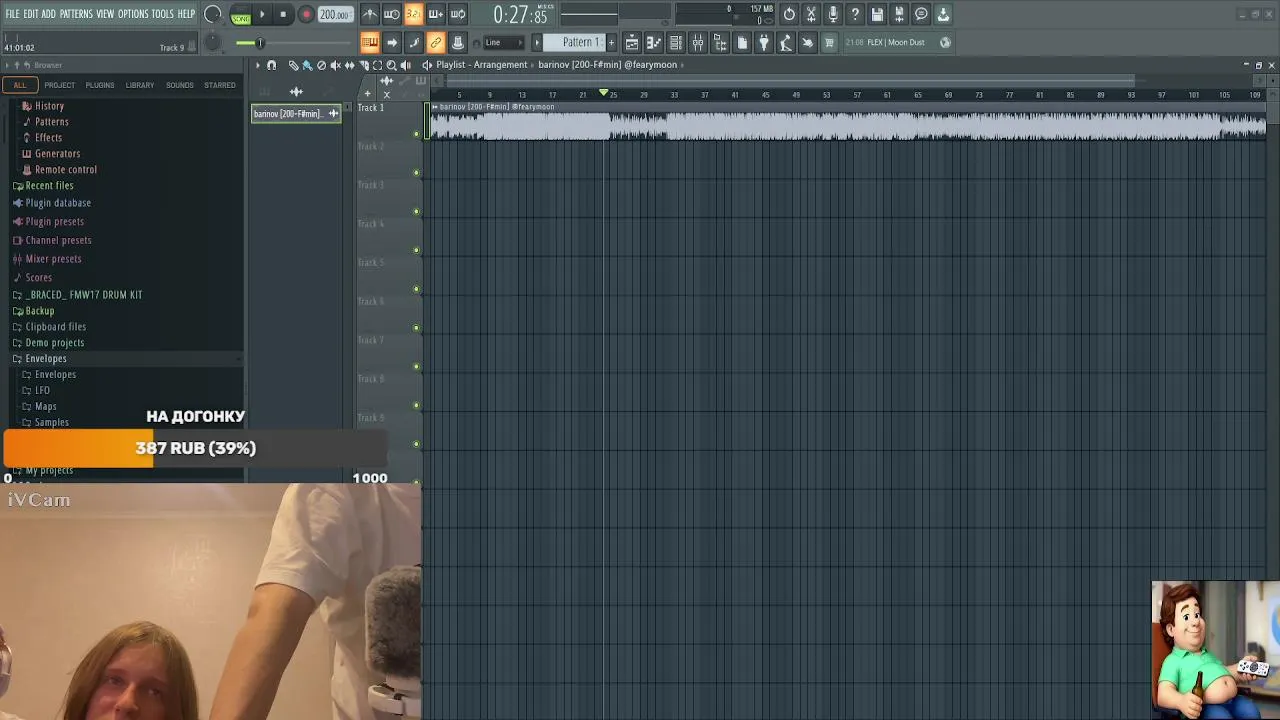Collapse the Envelopes folder in browser

(x=45, y=358)
